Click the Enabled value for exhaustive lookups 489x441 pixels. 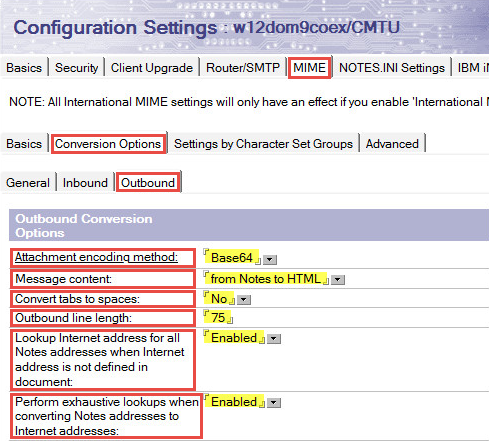(234, 402)
